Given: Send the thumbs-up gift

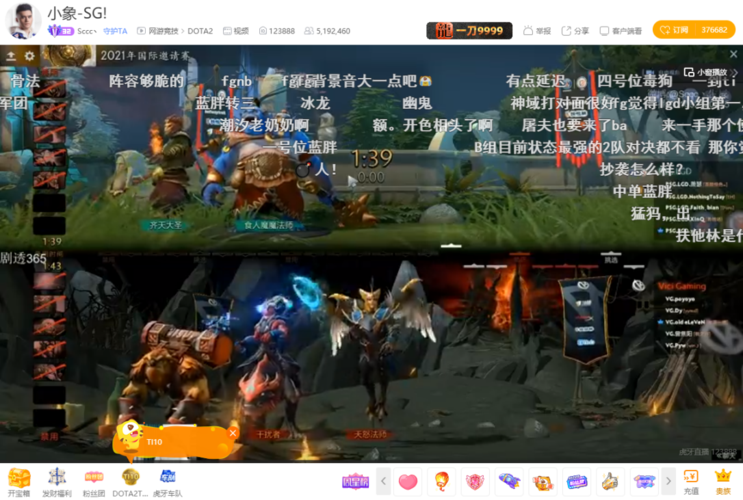Looking at the screenshot, I should click(610, 482).
